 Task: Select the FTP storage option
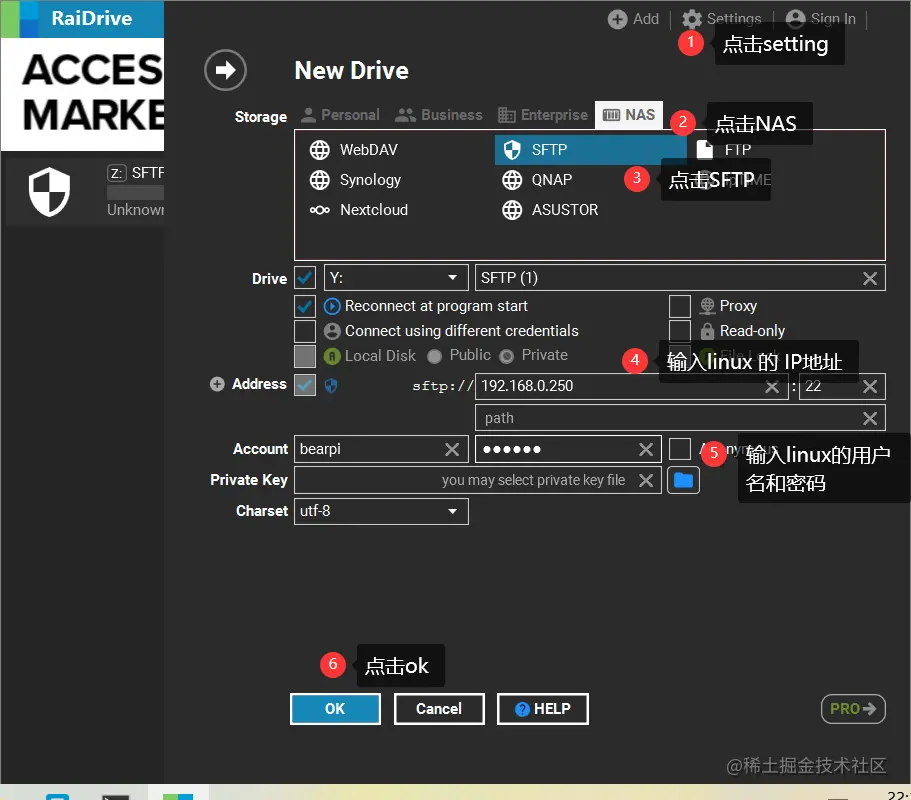(x=724, y=150)
